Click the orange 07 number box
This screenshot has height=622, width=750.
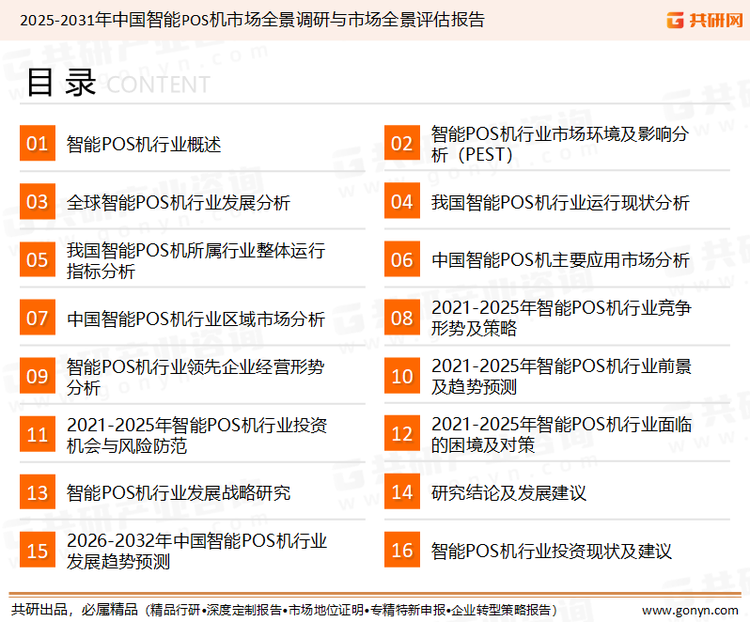coord(37,318)
